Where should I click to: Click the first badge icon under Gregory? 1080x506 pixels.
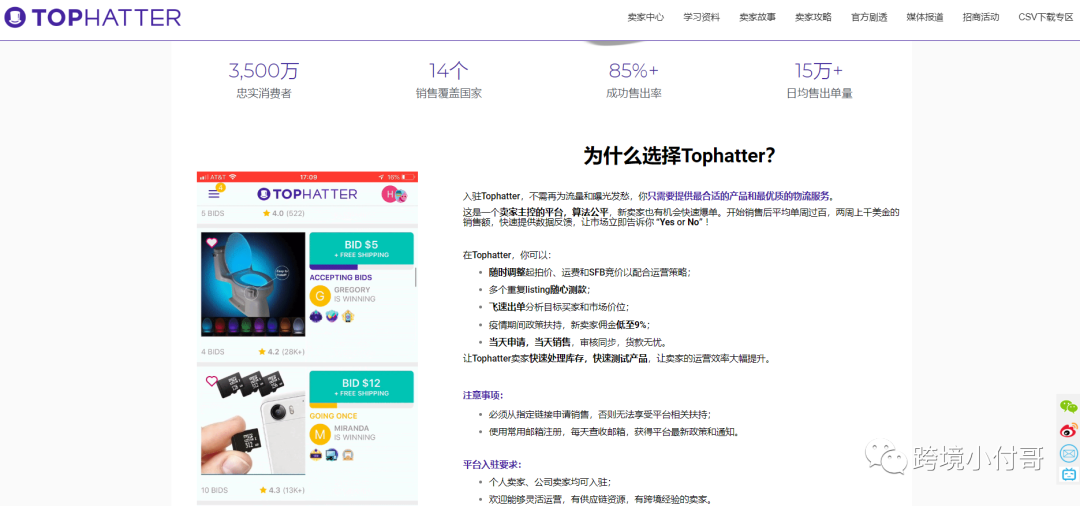click(315, 316)
